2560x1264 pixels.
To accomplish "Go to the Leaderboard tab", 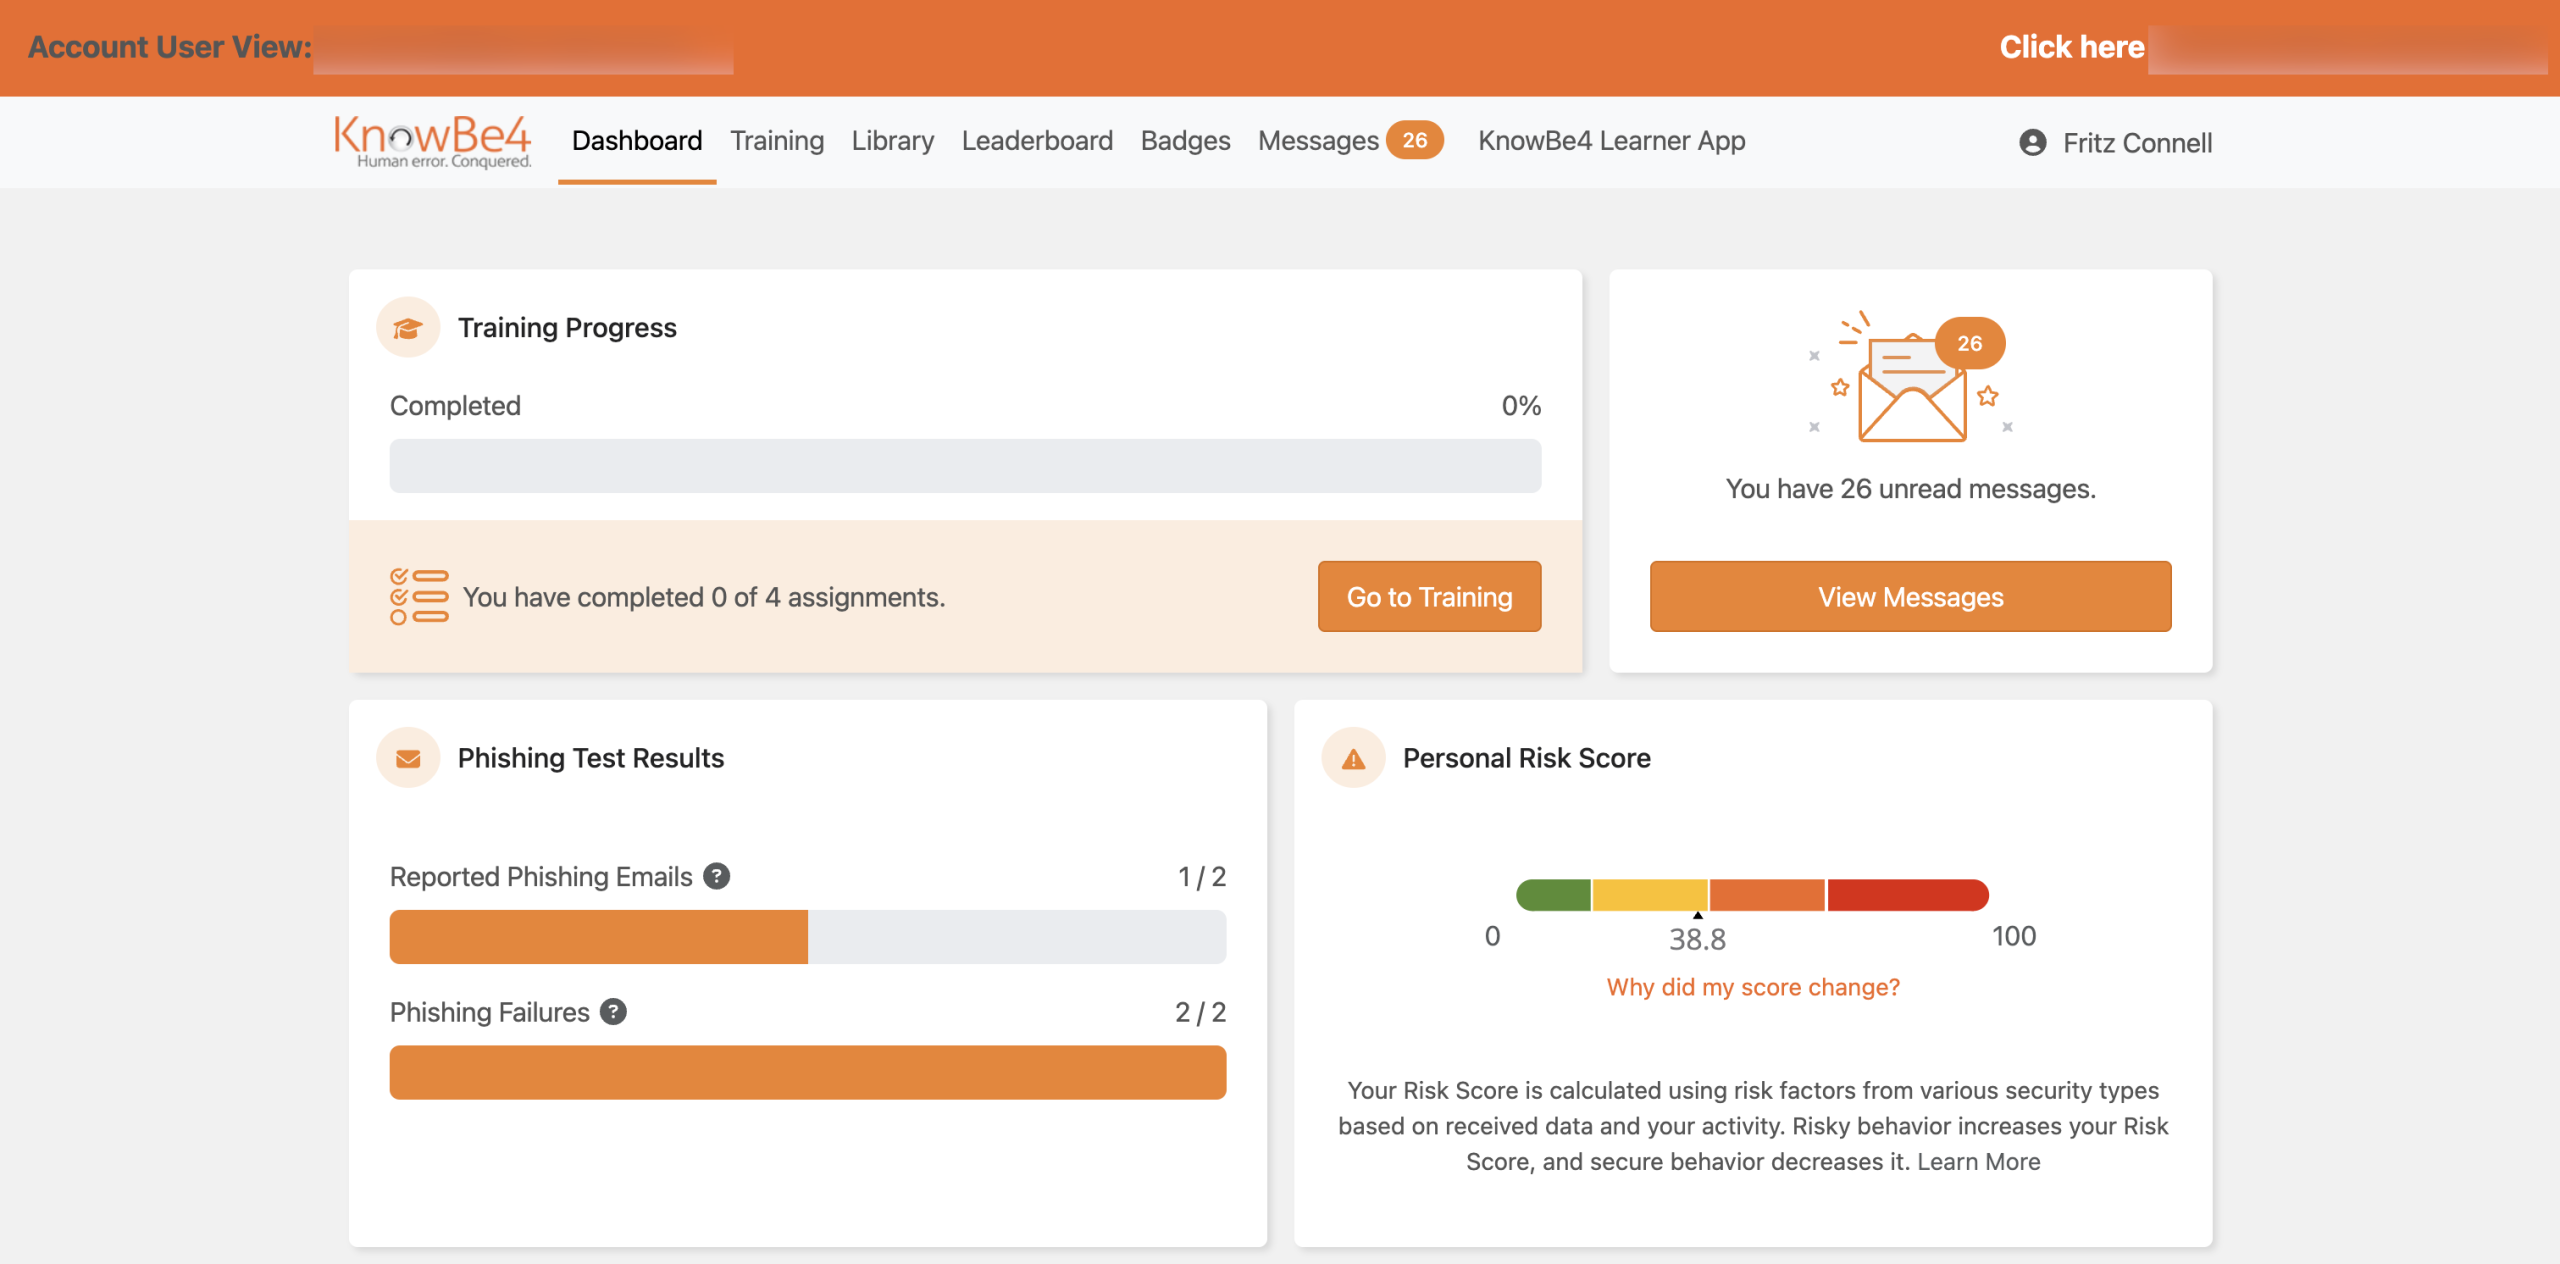I will 1037,141.
